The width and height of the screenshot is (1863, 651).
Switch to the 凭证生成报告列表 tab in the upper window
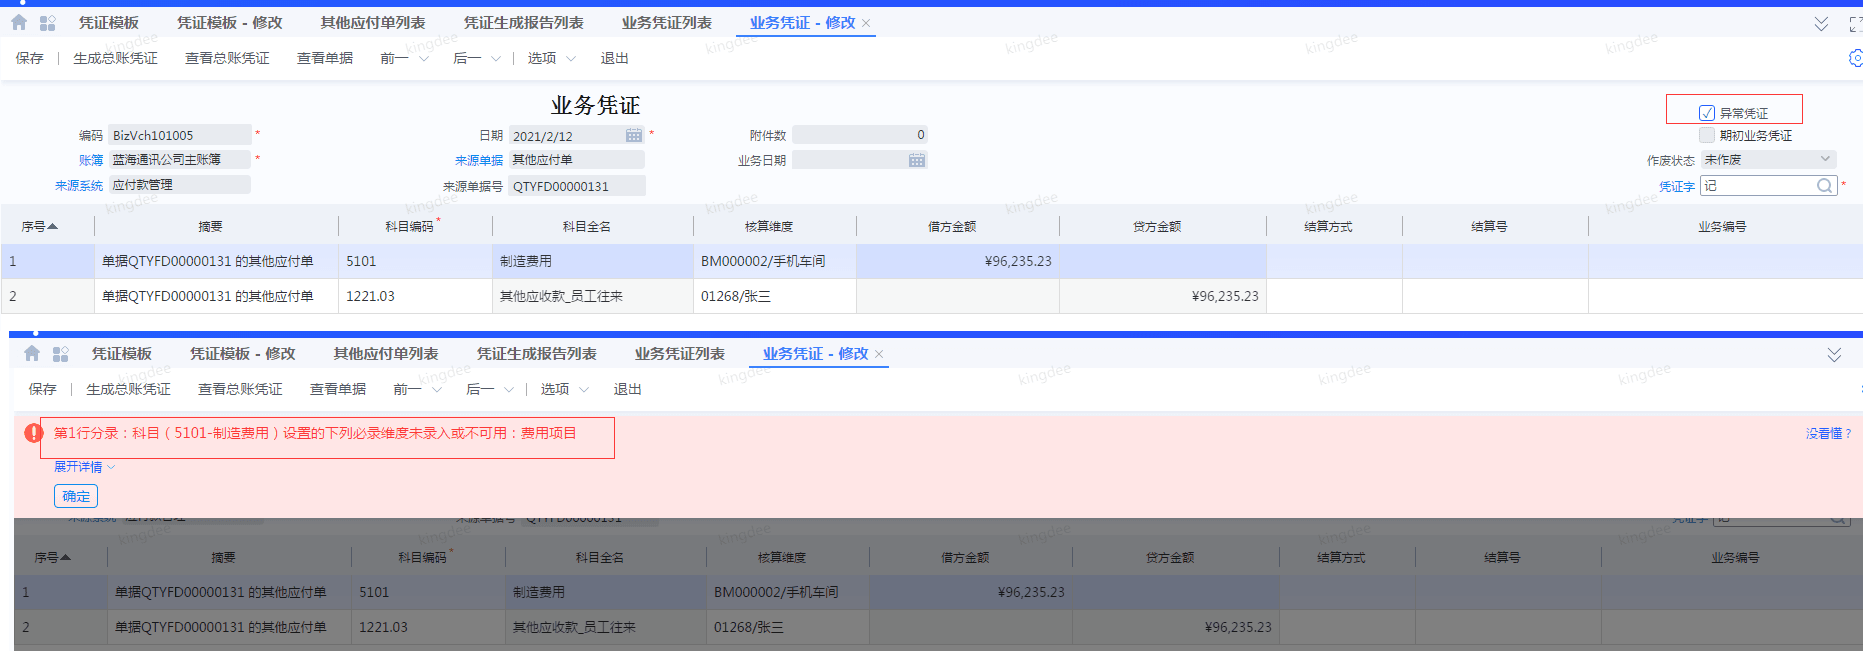[x=523, y=22]
